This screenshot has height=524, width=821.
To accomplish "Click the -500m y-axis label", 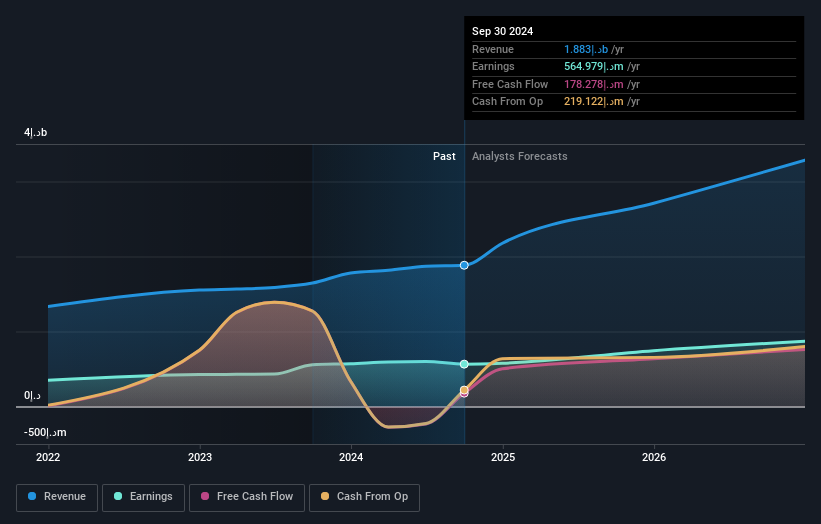I will [46, 433].
